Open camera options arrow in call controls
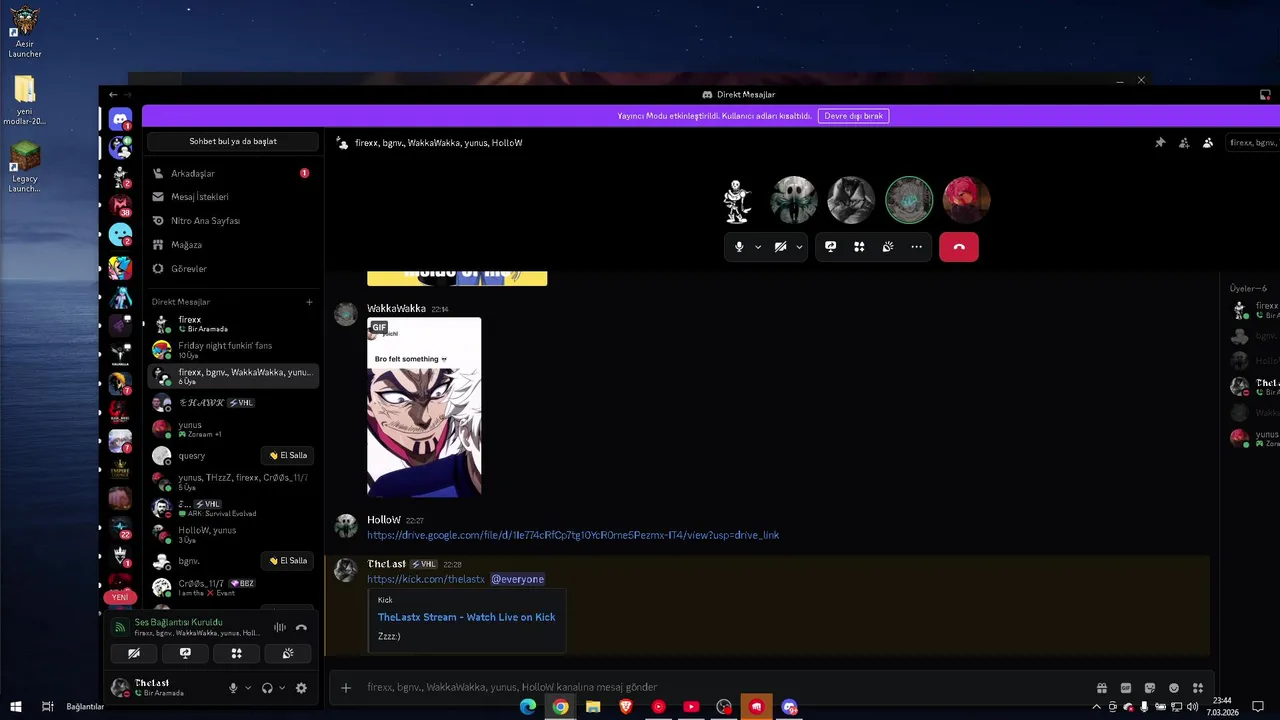1280x720 pixels. (799, 247)
